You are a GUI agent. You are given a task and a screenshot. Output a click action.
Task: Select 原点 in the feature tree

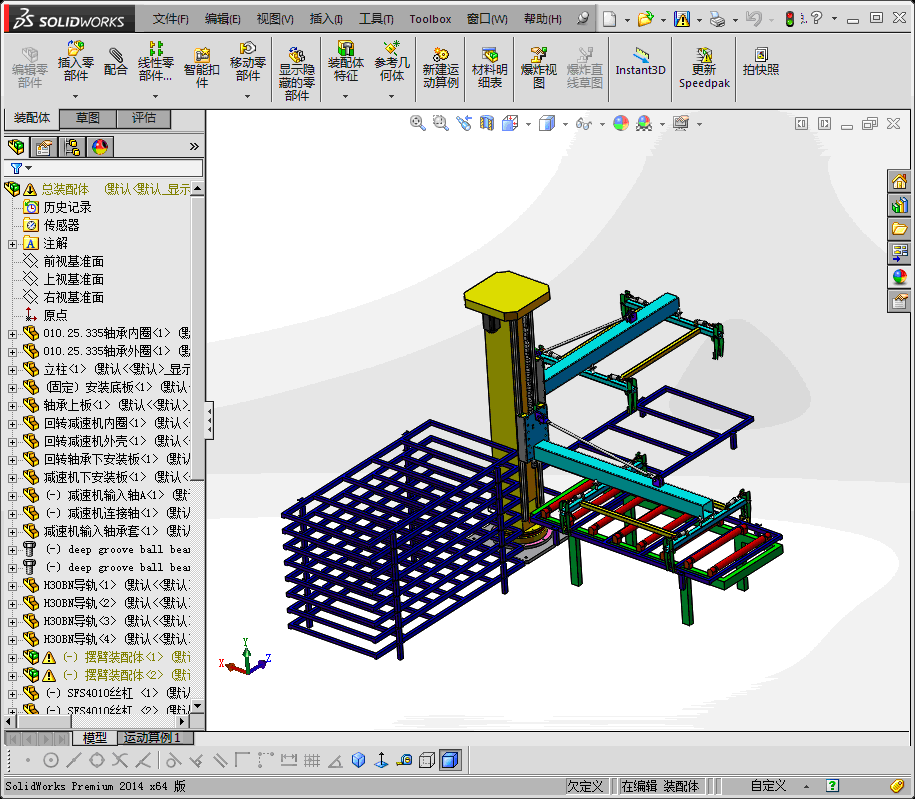(55, 315)
